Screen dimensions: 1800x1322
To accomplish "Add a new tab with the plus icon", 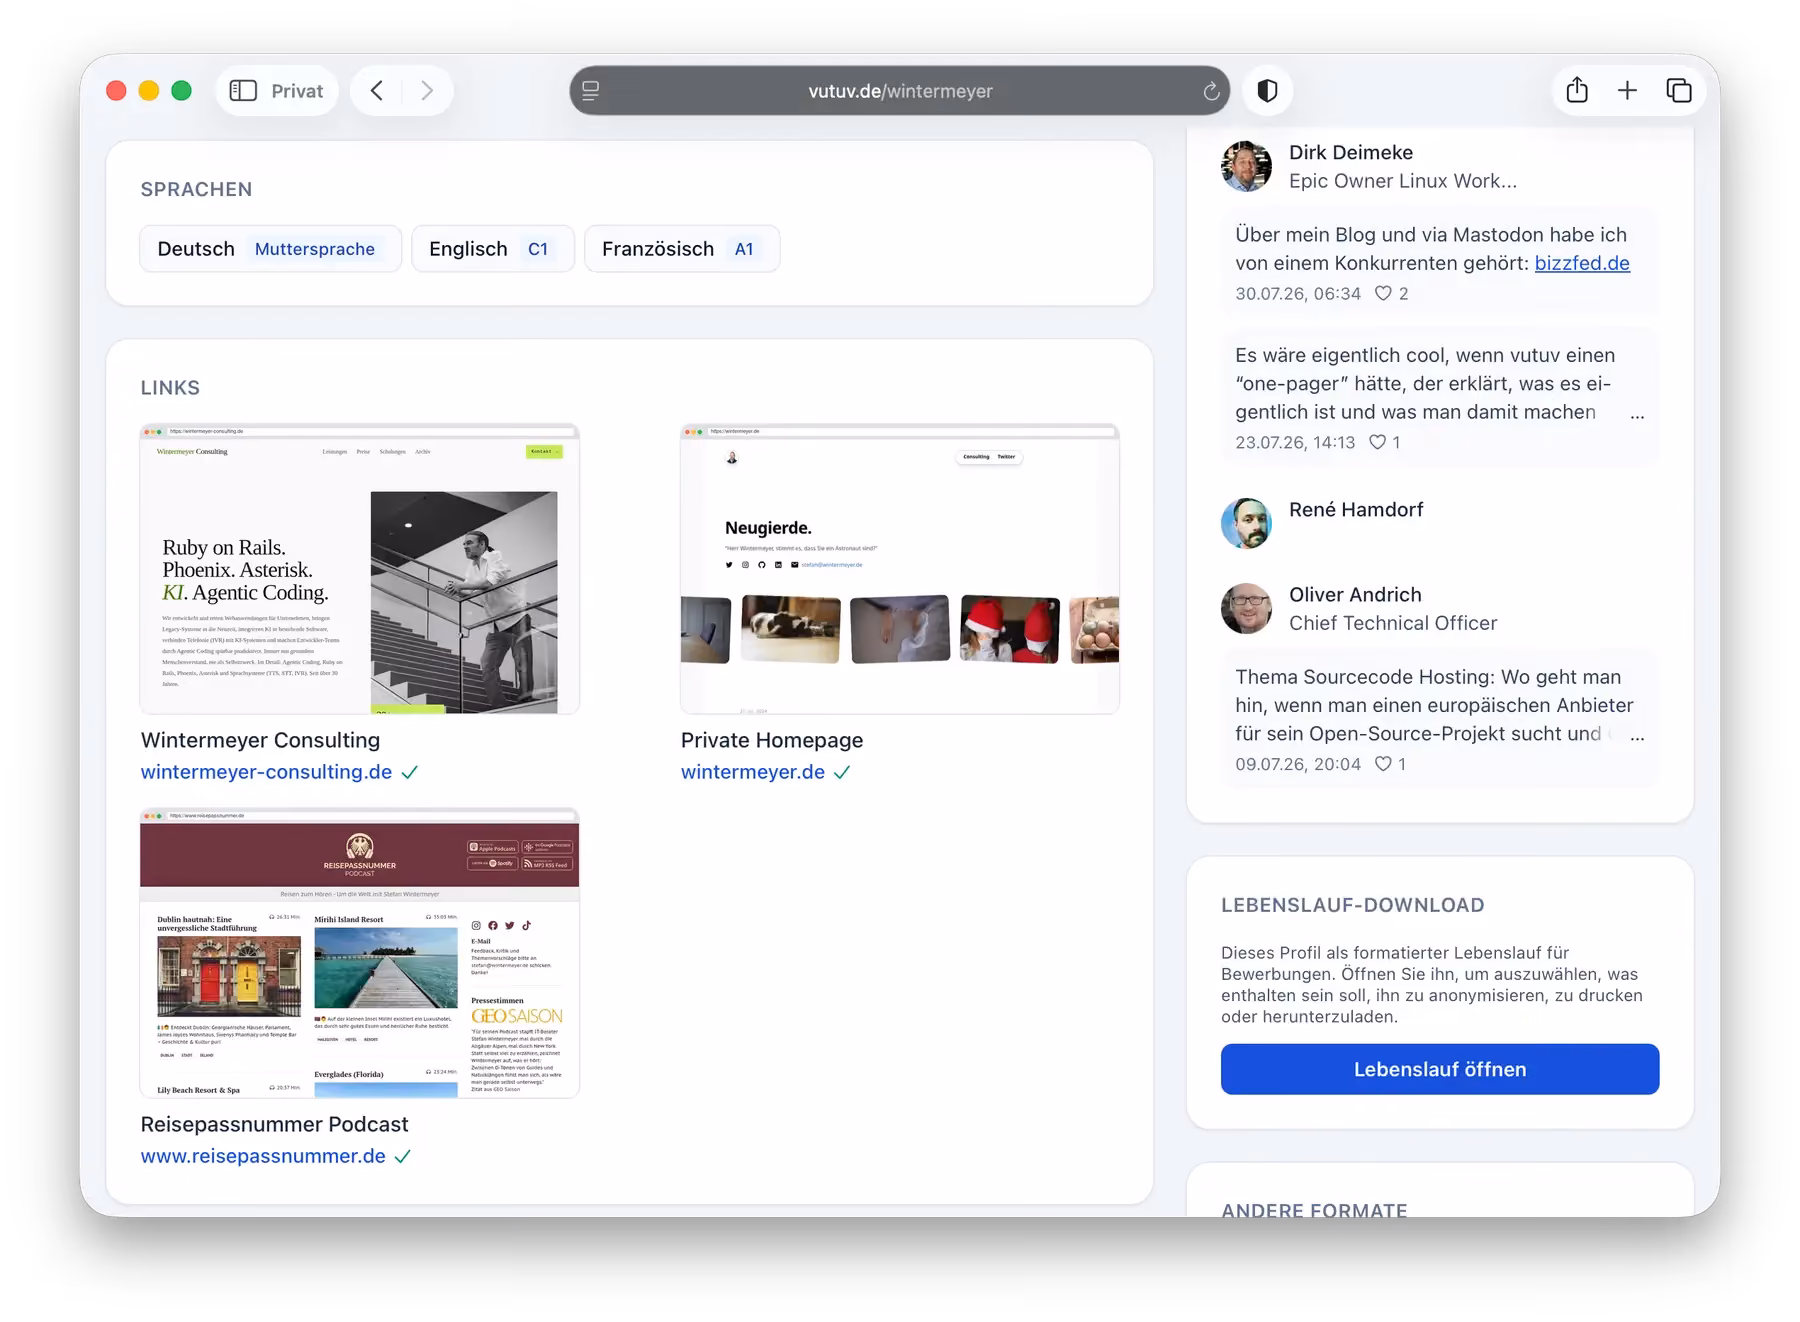I will (1627, 91).
